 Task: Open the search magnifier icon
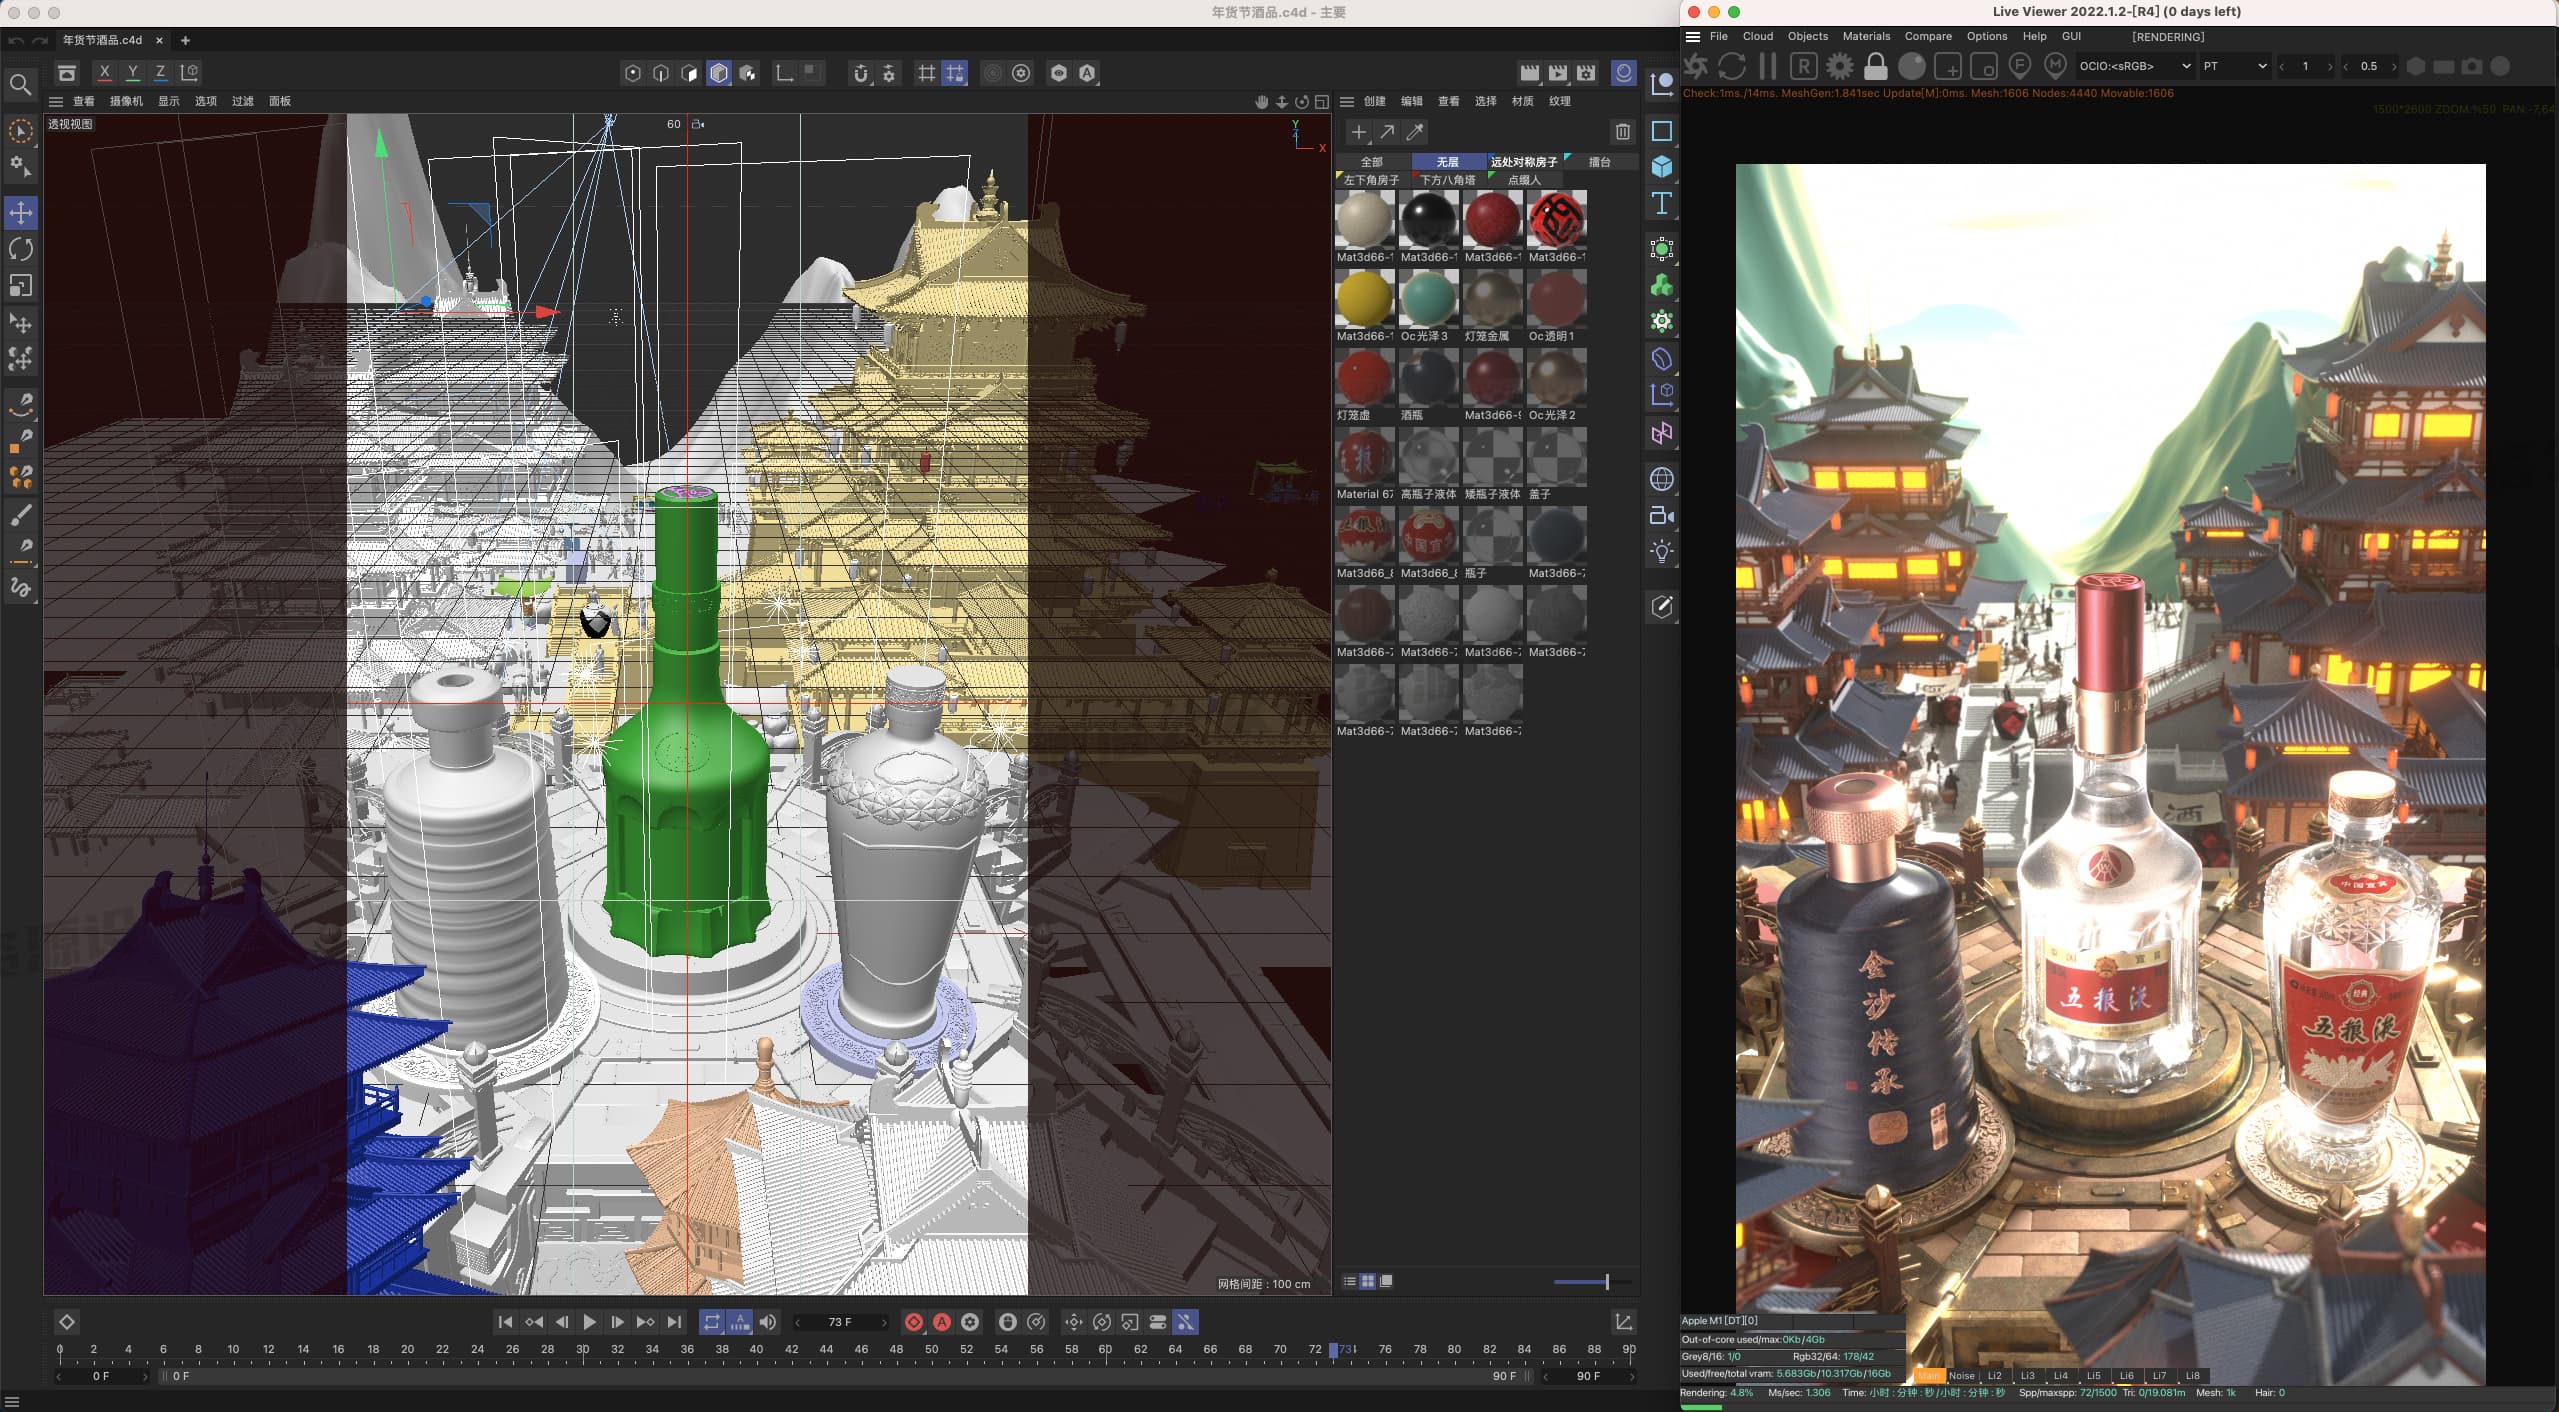(x=20, y=85)
